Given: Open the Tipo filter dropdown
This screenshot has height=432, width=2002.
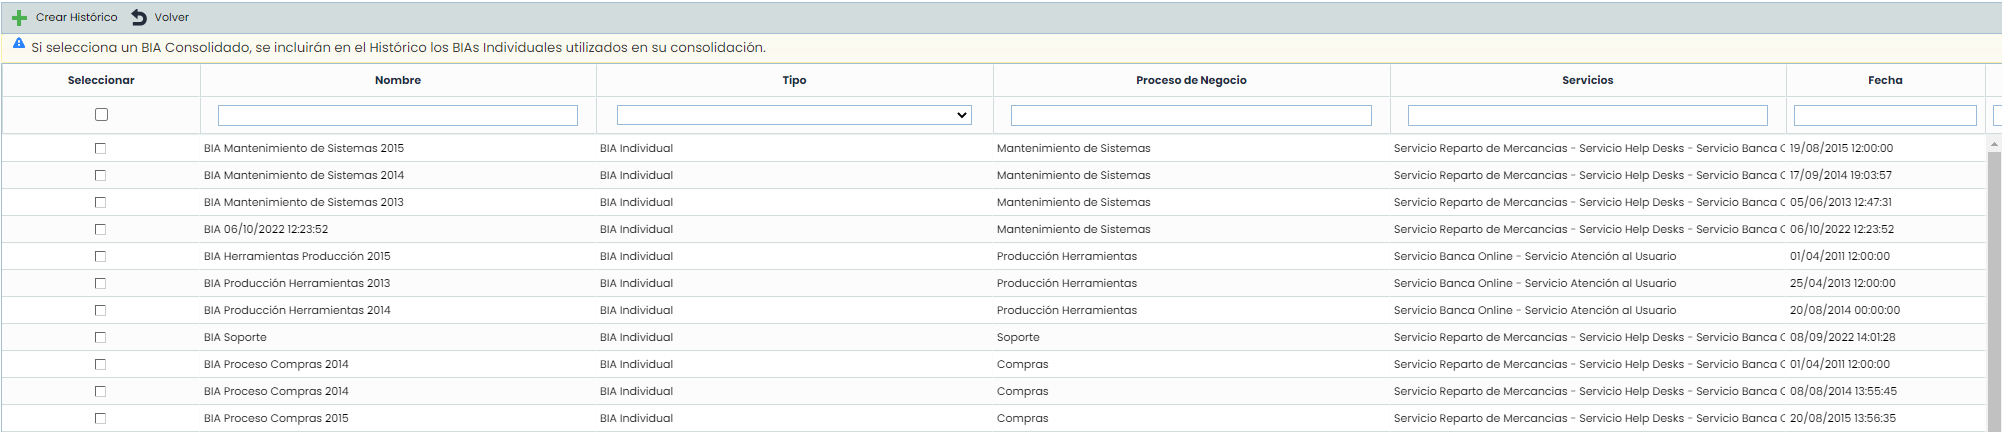Looking at the screenshot, I should (x=794, y=116).
